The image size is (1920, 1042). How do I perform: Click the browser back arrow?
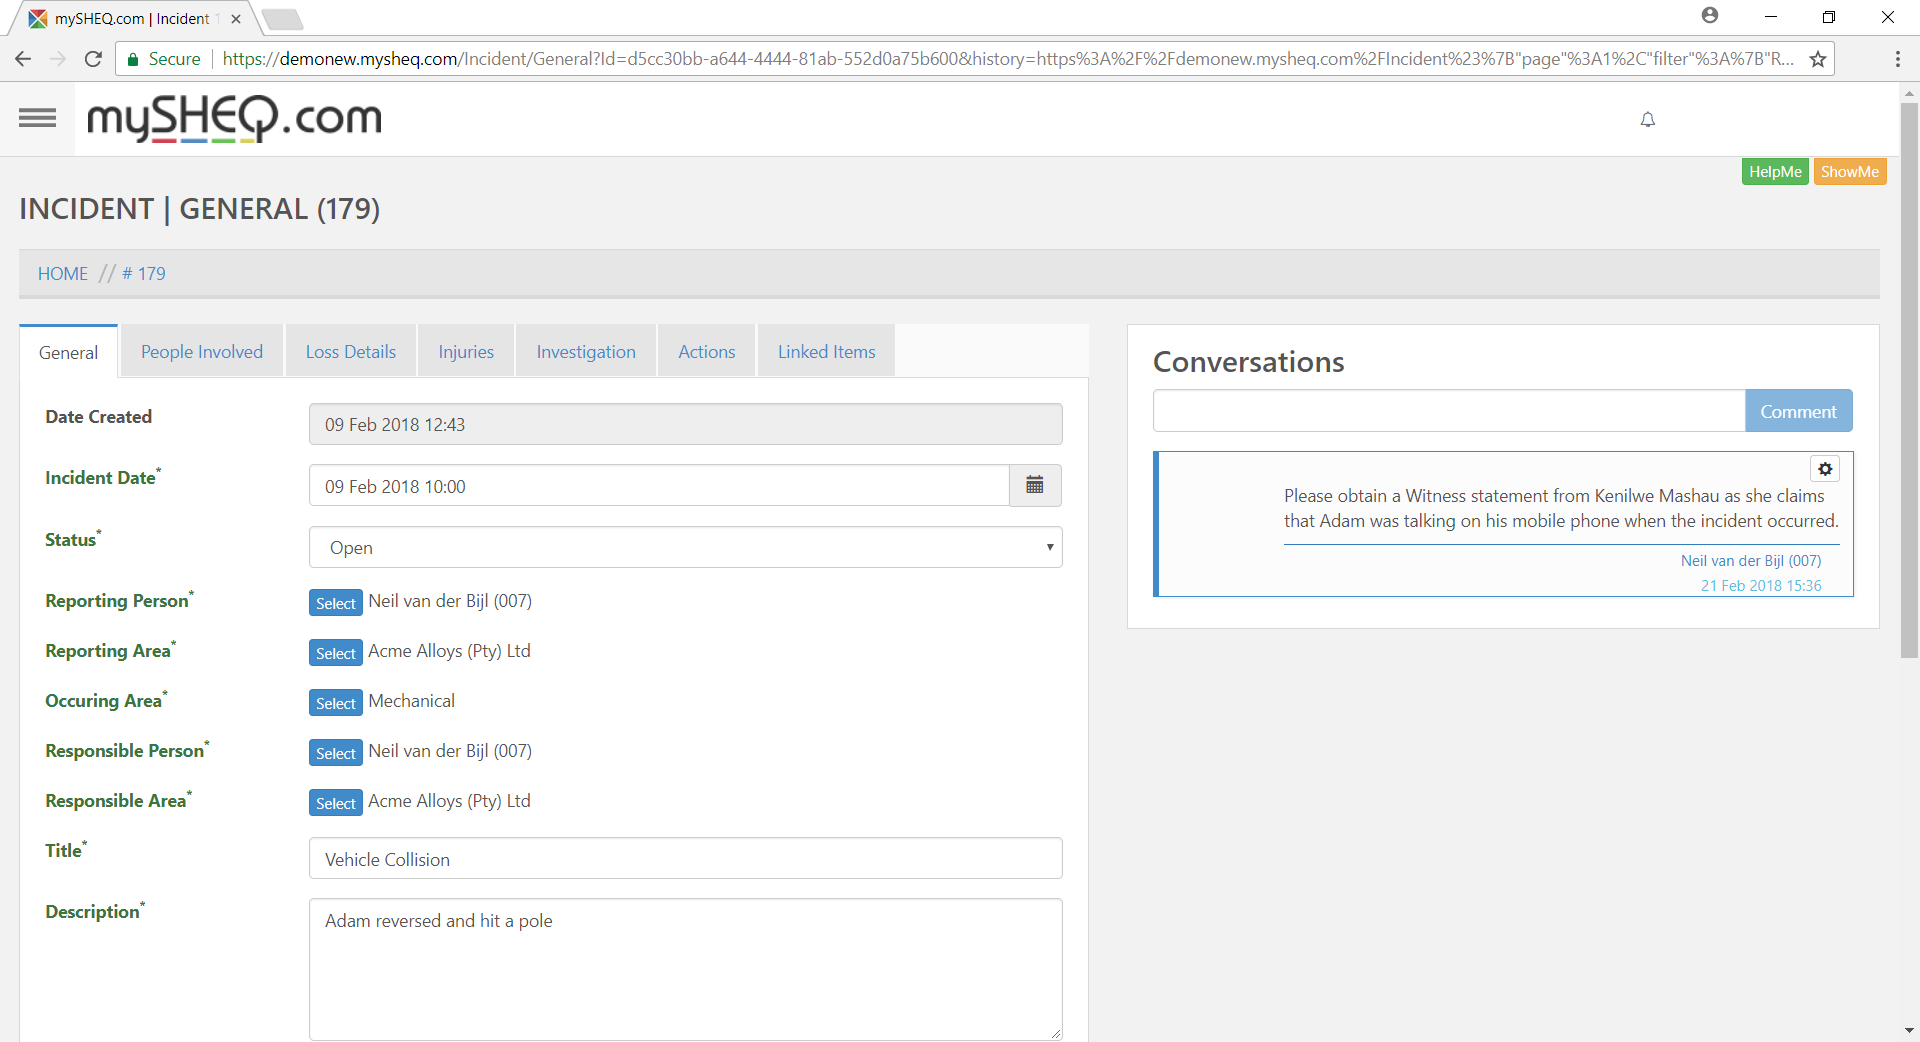coord(23,59)
